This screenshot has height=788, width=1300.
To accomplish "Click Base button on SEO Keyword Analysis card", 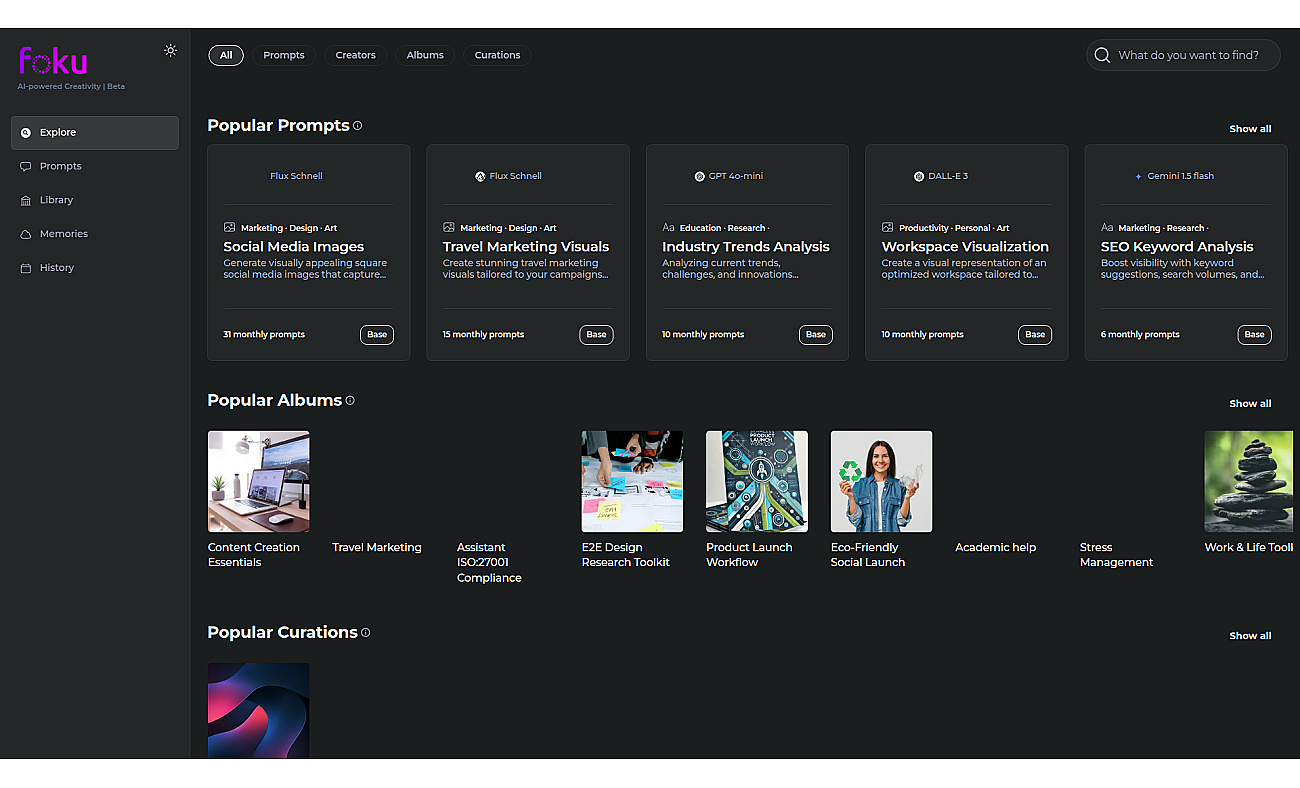I will 1255,335.
